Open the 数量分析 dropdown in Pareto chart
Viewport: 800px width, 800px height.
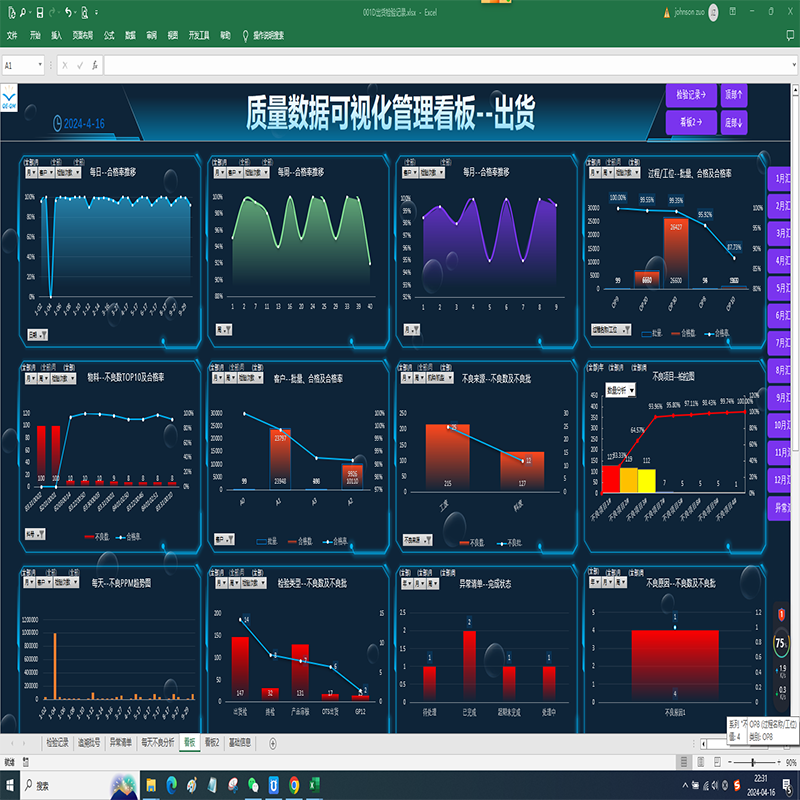click(620, 390)
